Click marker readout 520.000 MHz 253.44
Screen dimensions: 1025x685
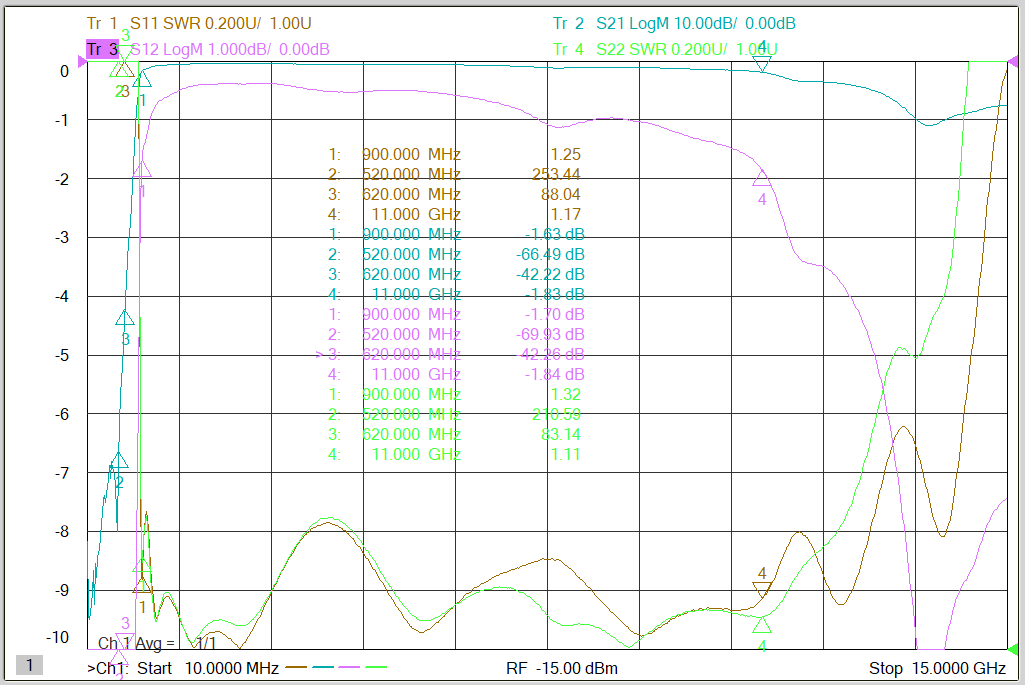click(454, 175)
